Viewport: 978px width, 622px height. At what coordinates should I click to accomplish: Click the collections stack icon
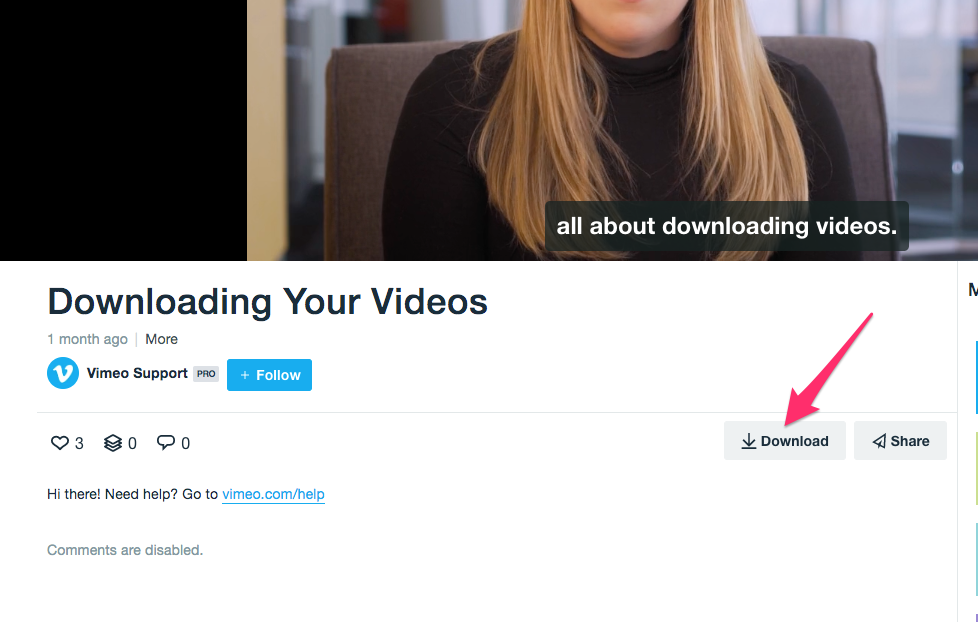coord(113,443)
